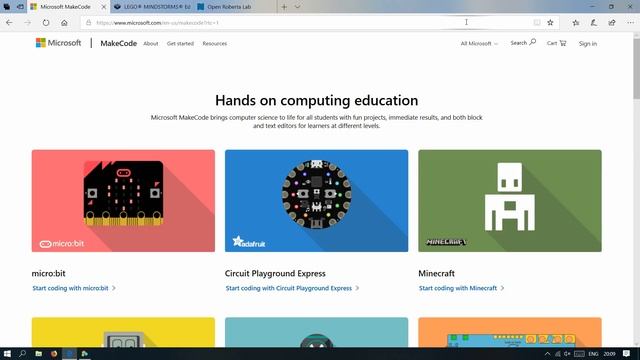
Task: Click the Minecraft heading text
Action: coord(436,273)
